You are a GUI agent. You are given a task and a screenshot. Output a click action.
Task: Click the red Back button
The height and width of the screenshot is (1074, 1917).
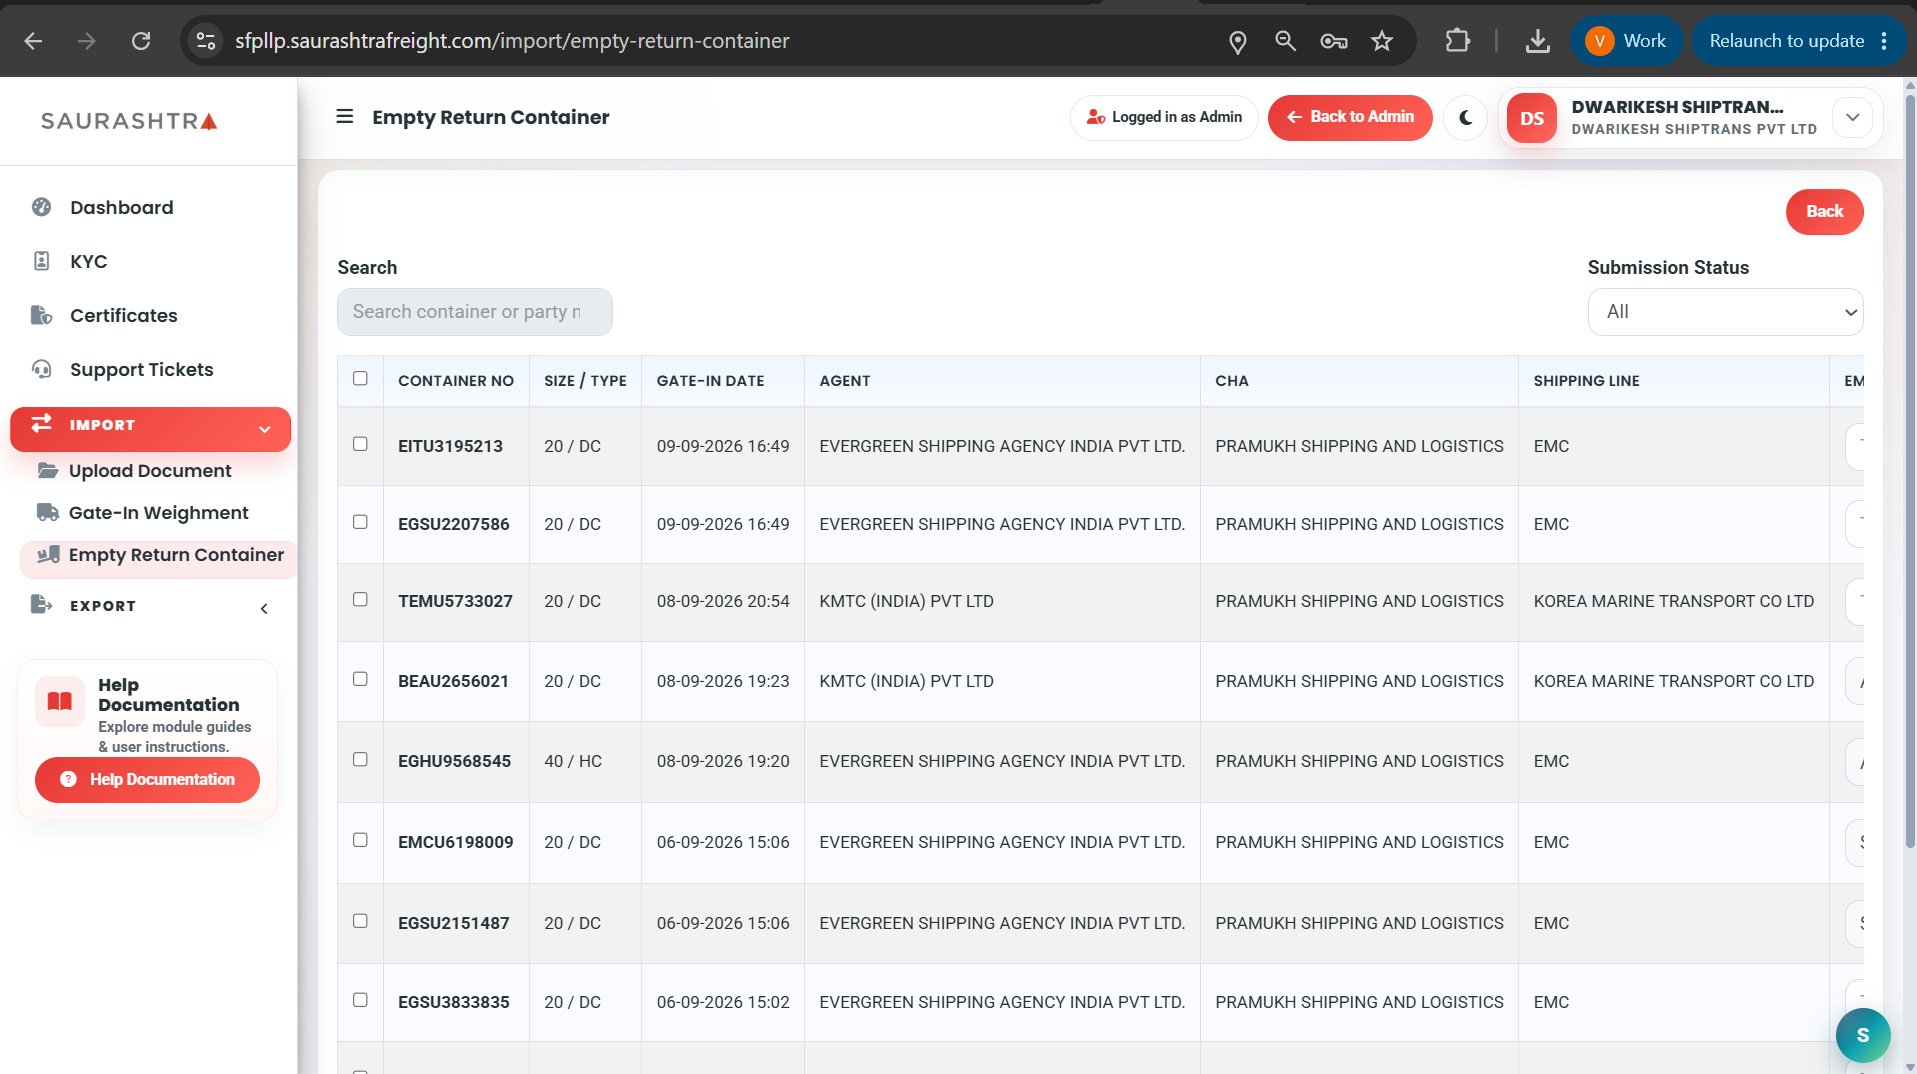pos(1824,212)
